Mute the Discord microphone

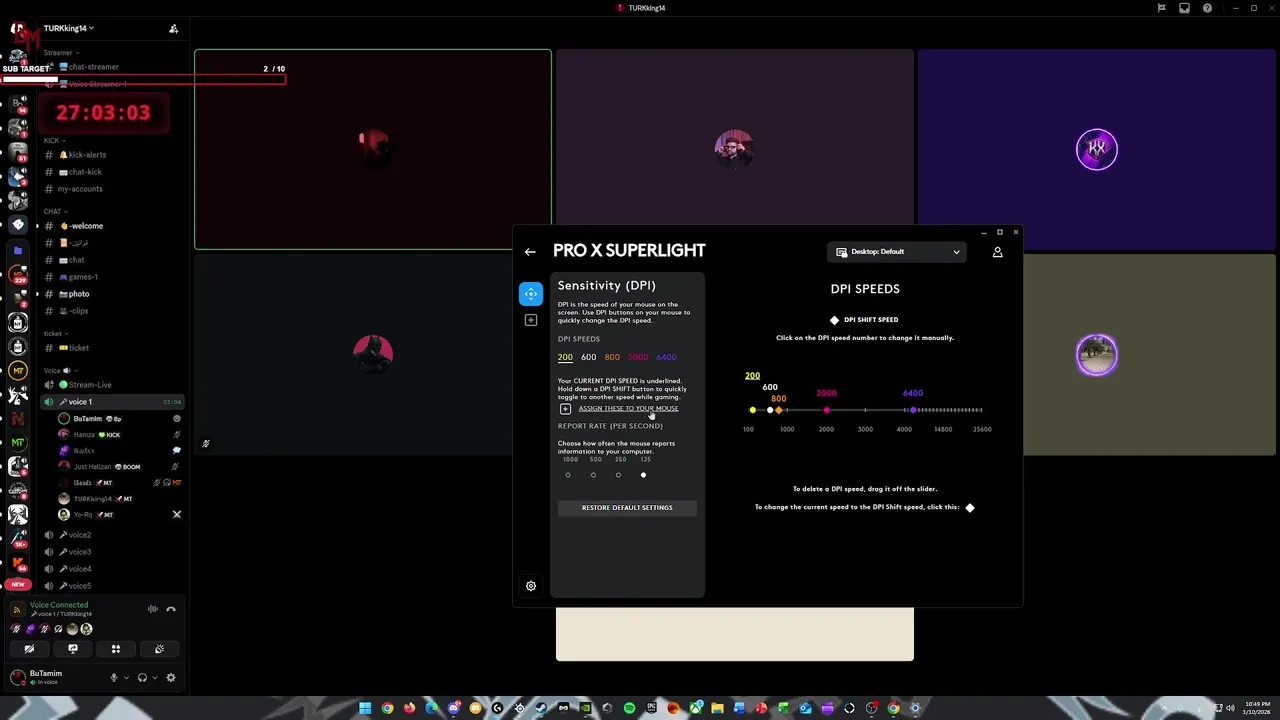coord(114,678)
